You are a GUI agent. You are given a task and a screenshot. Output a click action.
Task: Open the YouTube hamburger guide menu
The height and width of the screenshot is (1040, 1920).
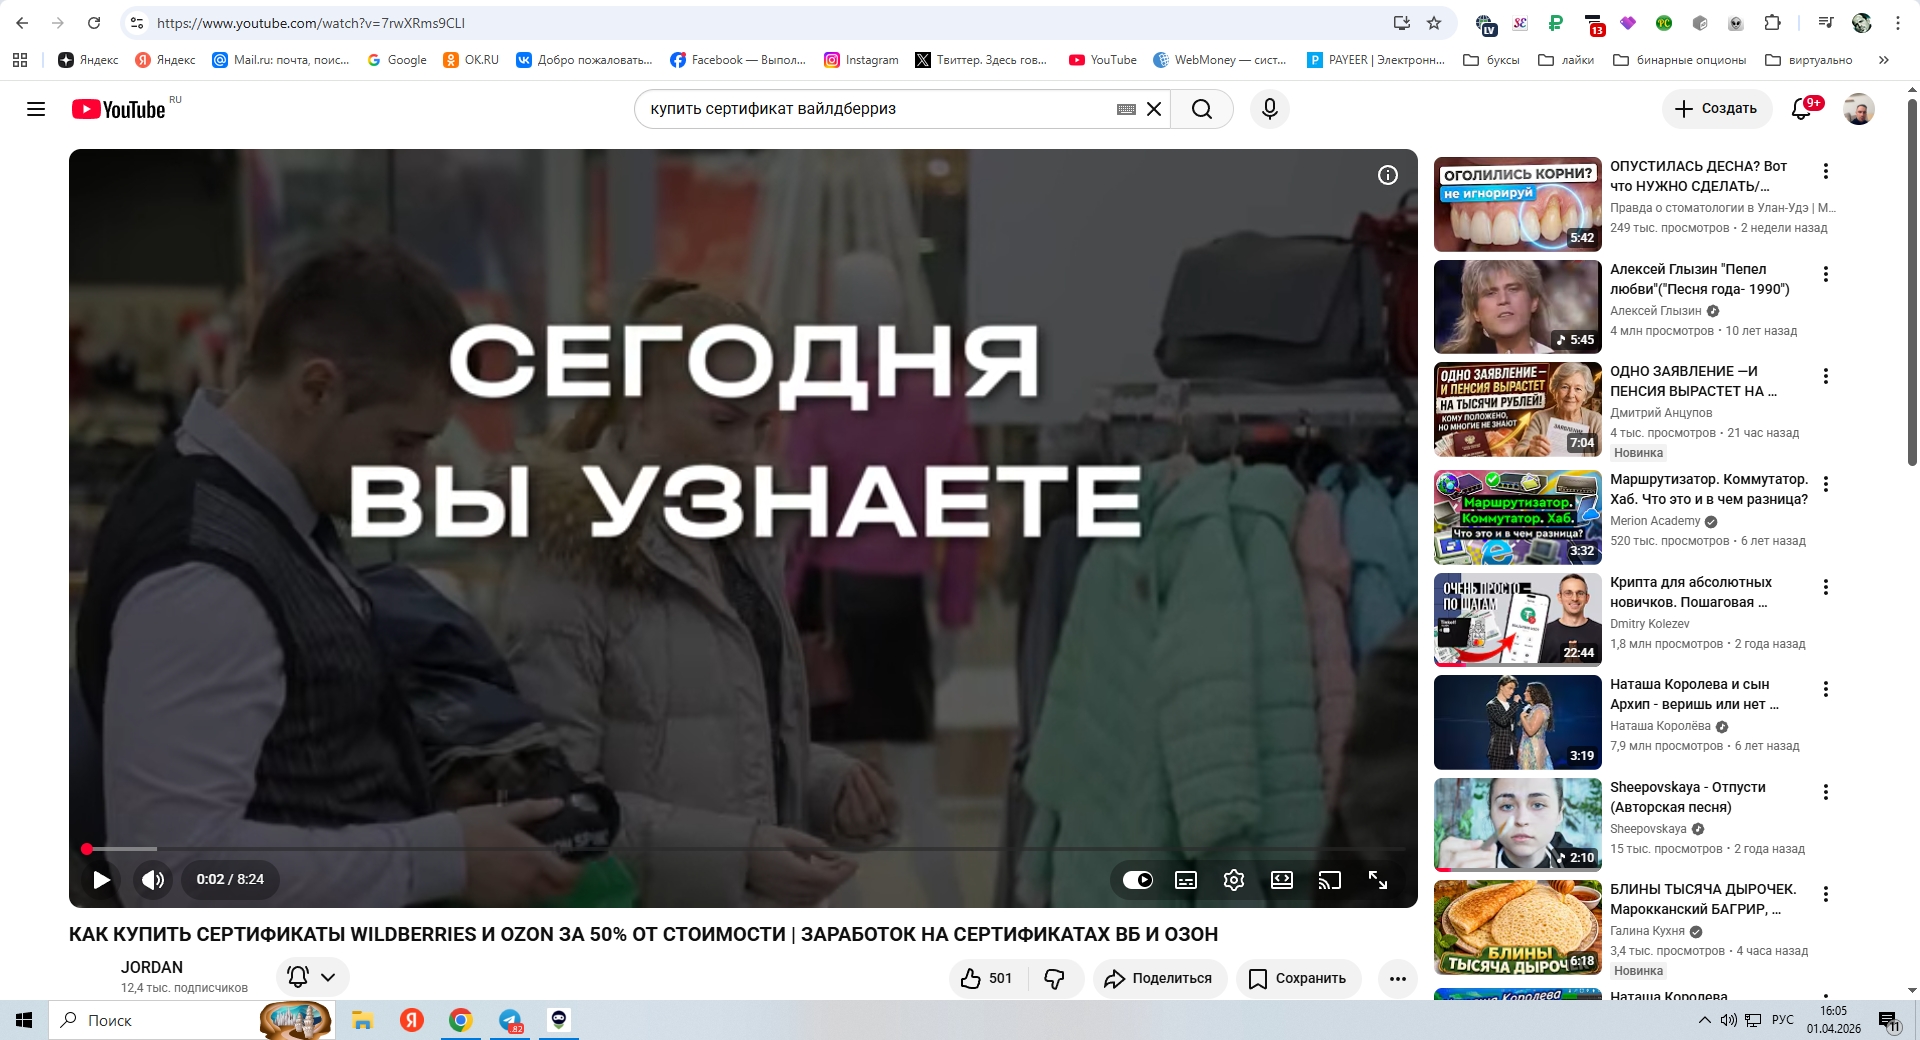(36, 109)
